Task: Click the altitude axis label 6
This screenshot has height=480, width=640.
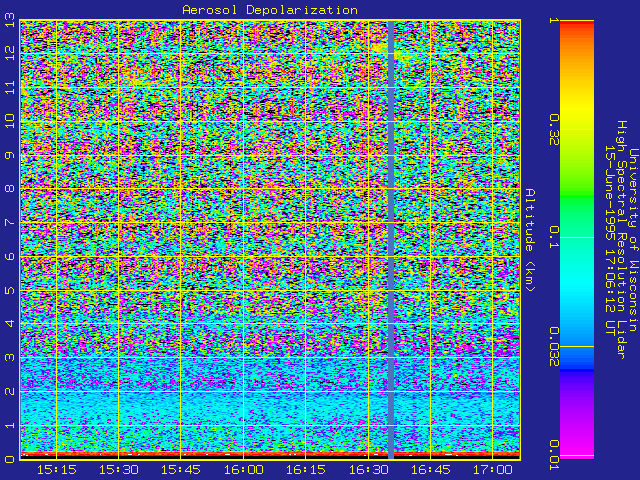Action: click(10, 256)
